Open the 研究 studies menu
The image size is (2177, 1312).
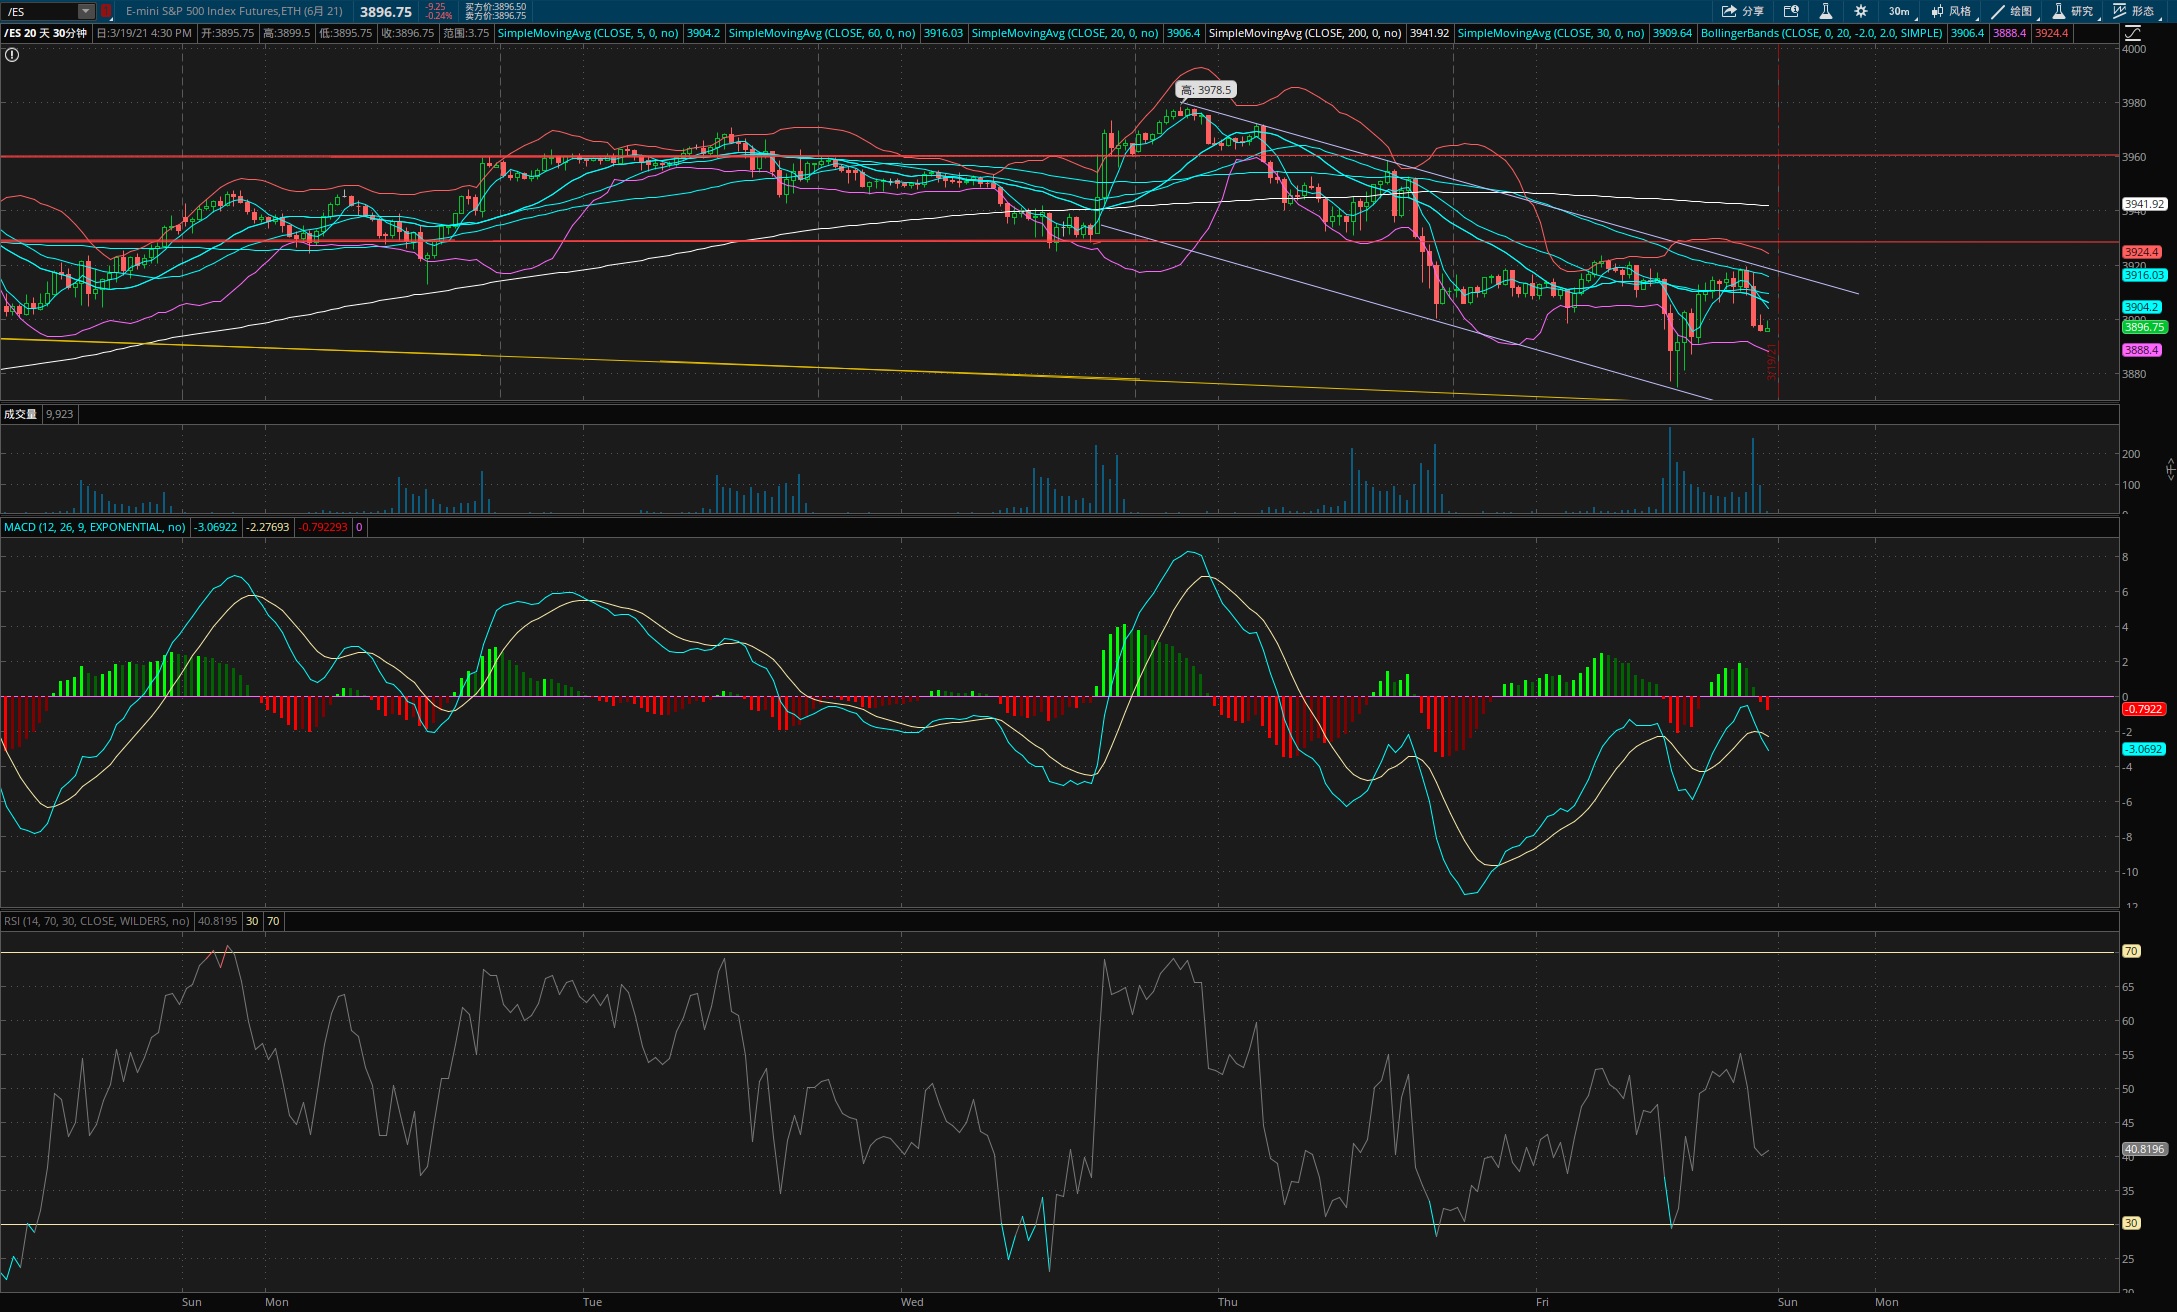click(2072, 11)
